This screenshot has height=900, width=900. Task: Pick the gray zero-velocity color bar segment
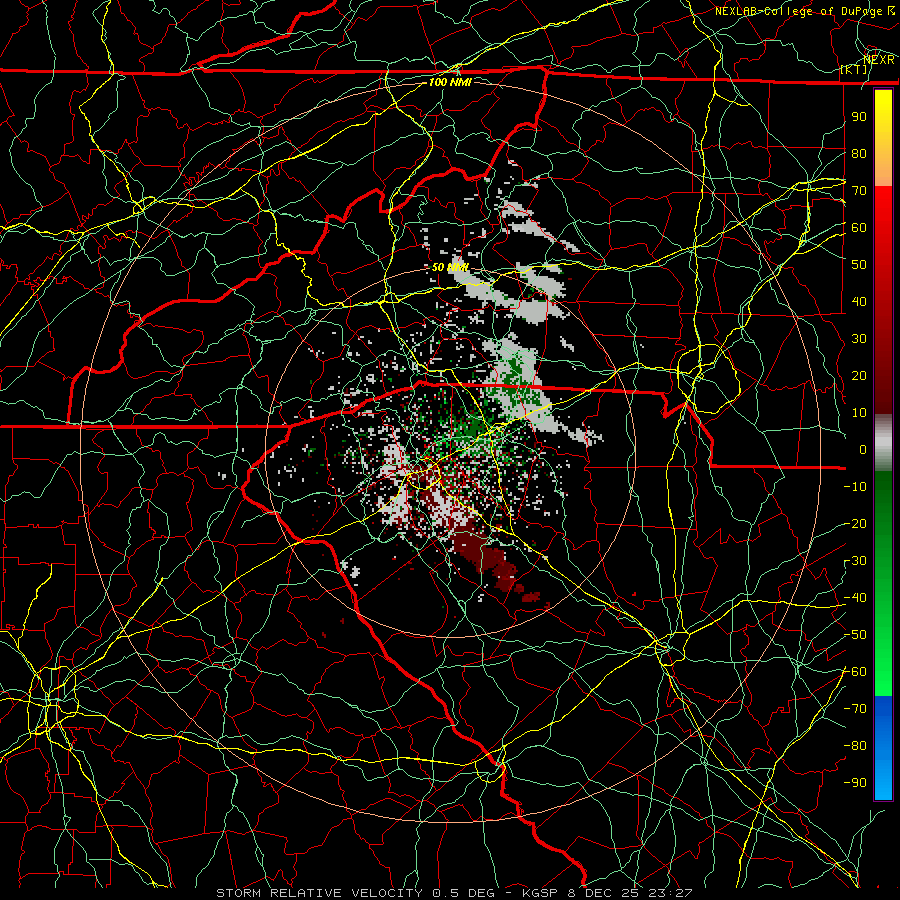pos(883,443)
